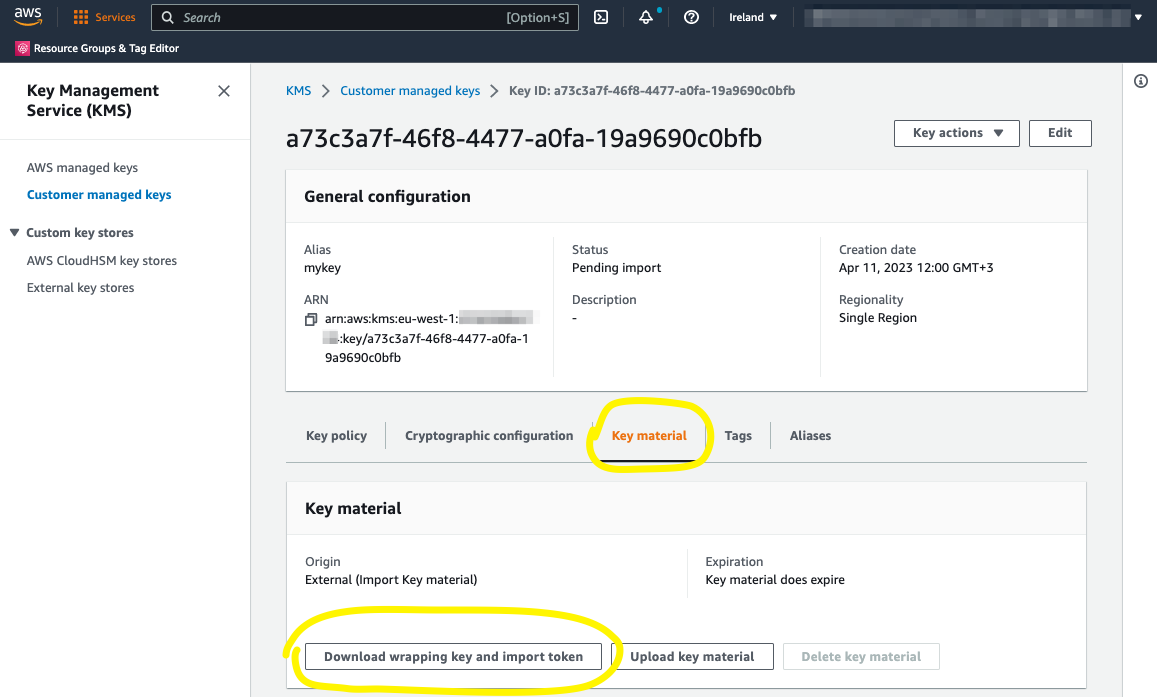Click the General configuration heading
This screenshot has height=697, width=1157.
pyautogui.click(x=387, y=196)
